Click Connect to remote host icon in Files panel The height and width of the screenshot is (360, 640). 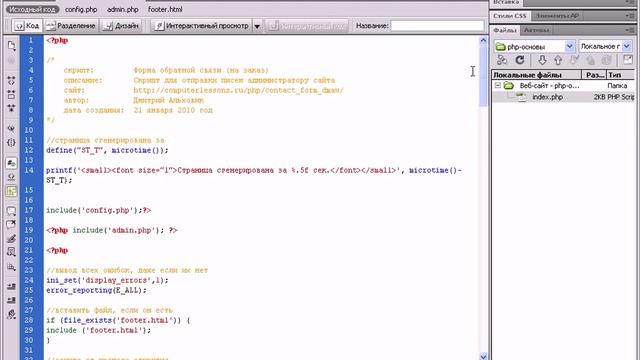pyautogui.click(x=502, y=60)
